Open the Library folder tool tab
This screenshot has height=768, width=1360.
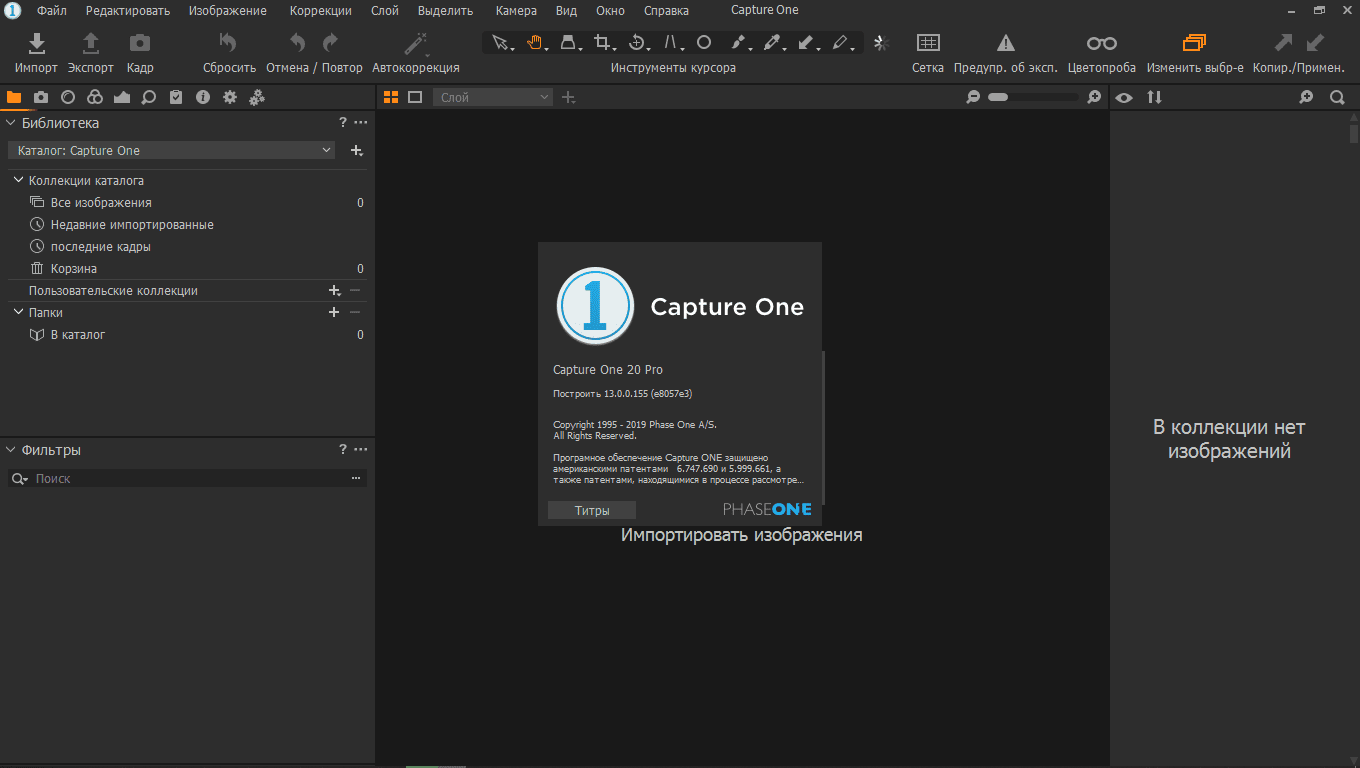coord(14,97)
